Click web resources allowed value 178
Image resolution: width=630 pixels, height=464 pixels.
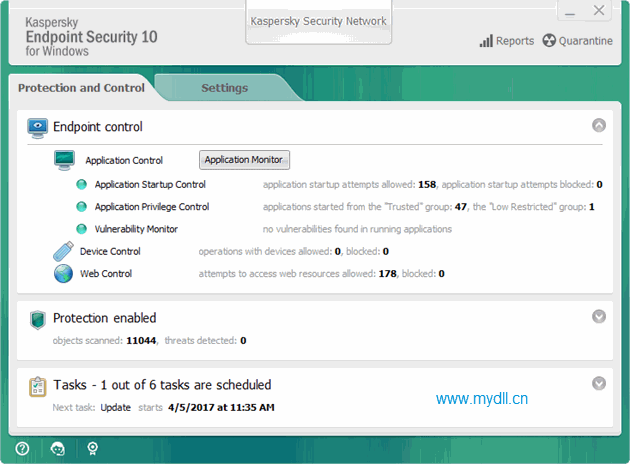(x=387, y=274)
